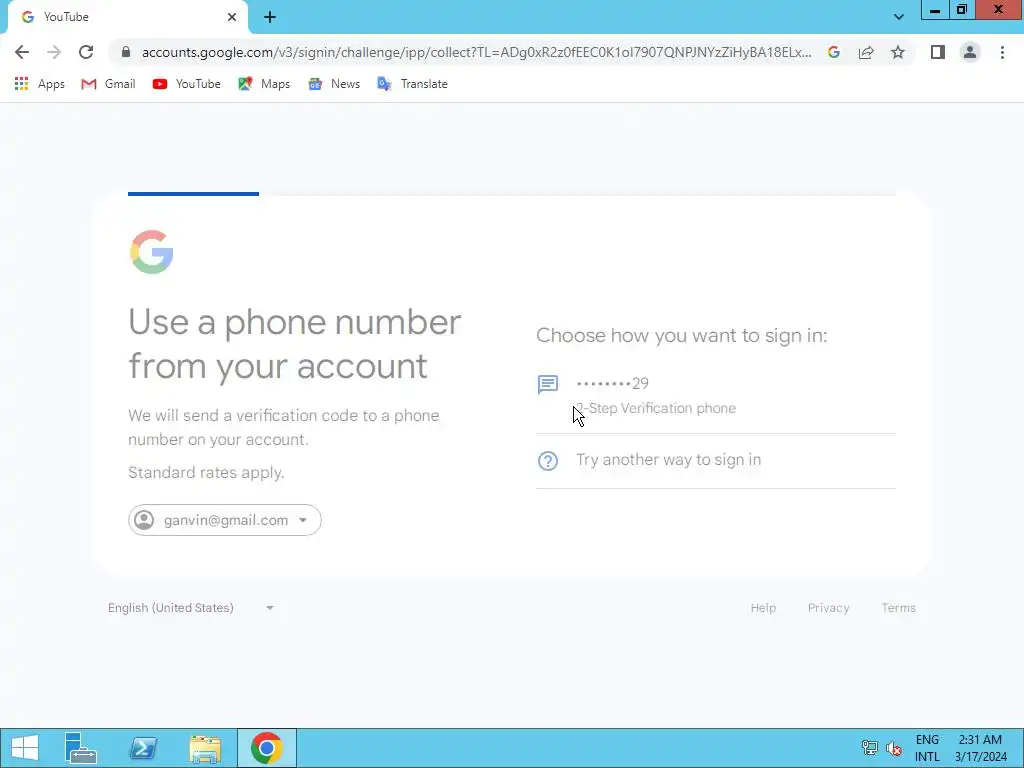Launch Server Manager from taskbar

81,748
